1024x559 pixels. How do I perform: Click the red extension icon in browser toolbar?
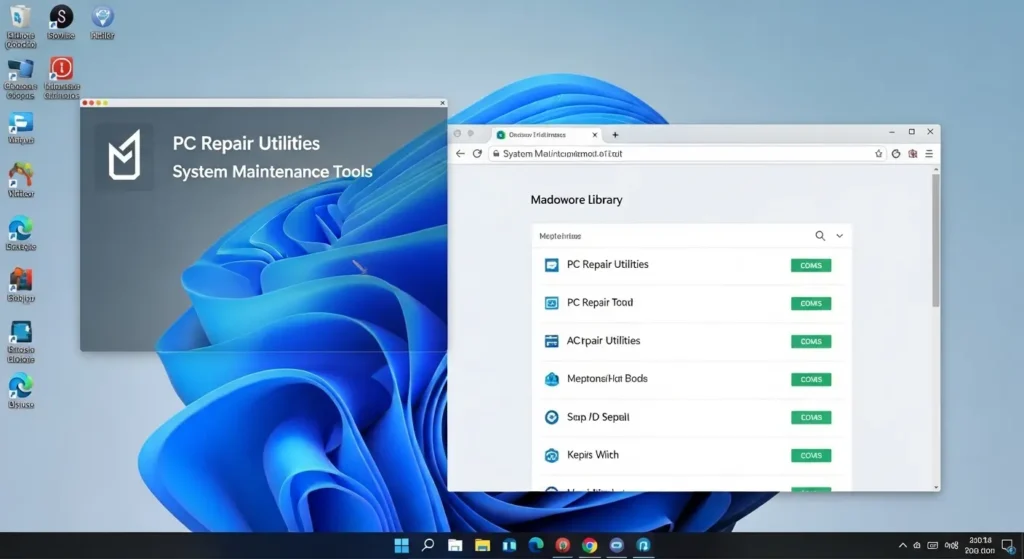pyautogui.click(x=913, y=153)
